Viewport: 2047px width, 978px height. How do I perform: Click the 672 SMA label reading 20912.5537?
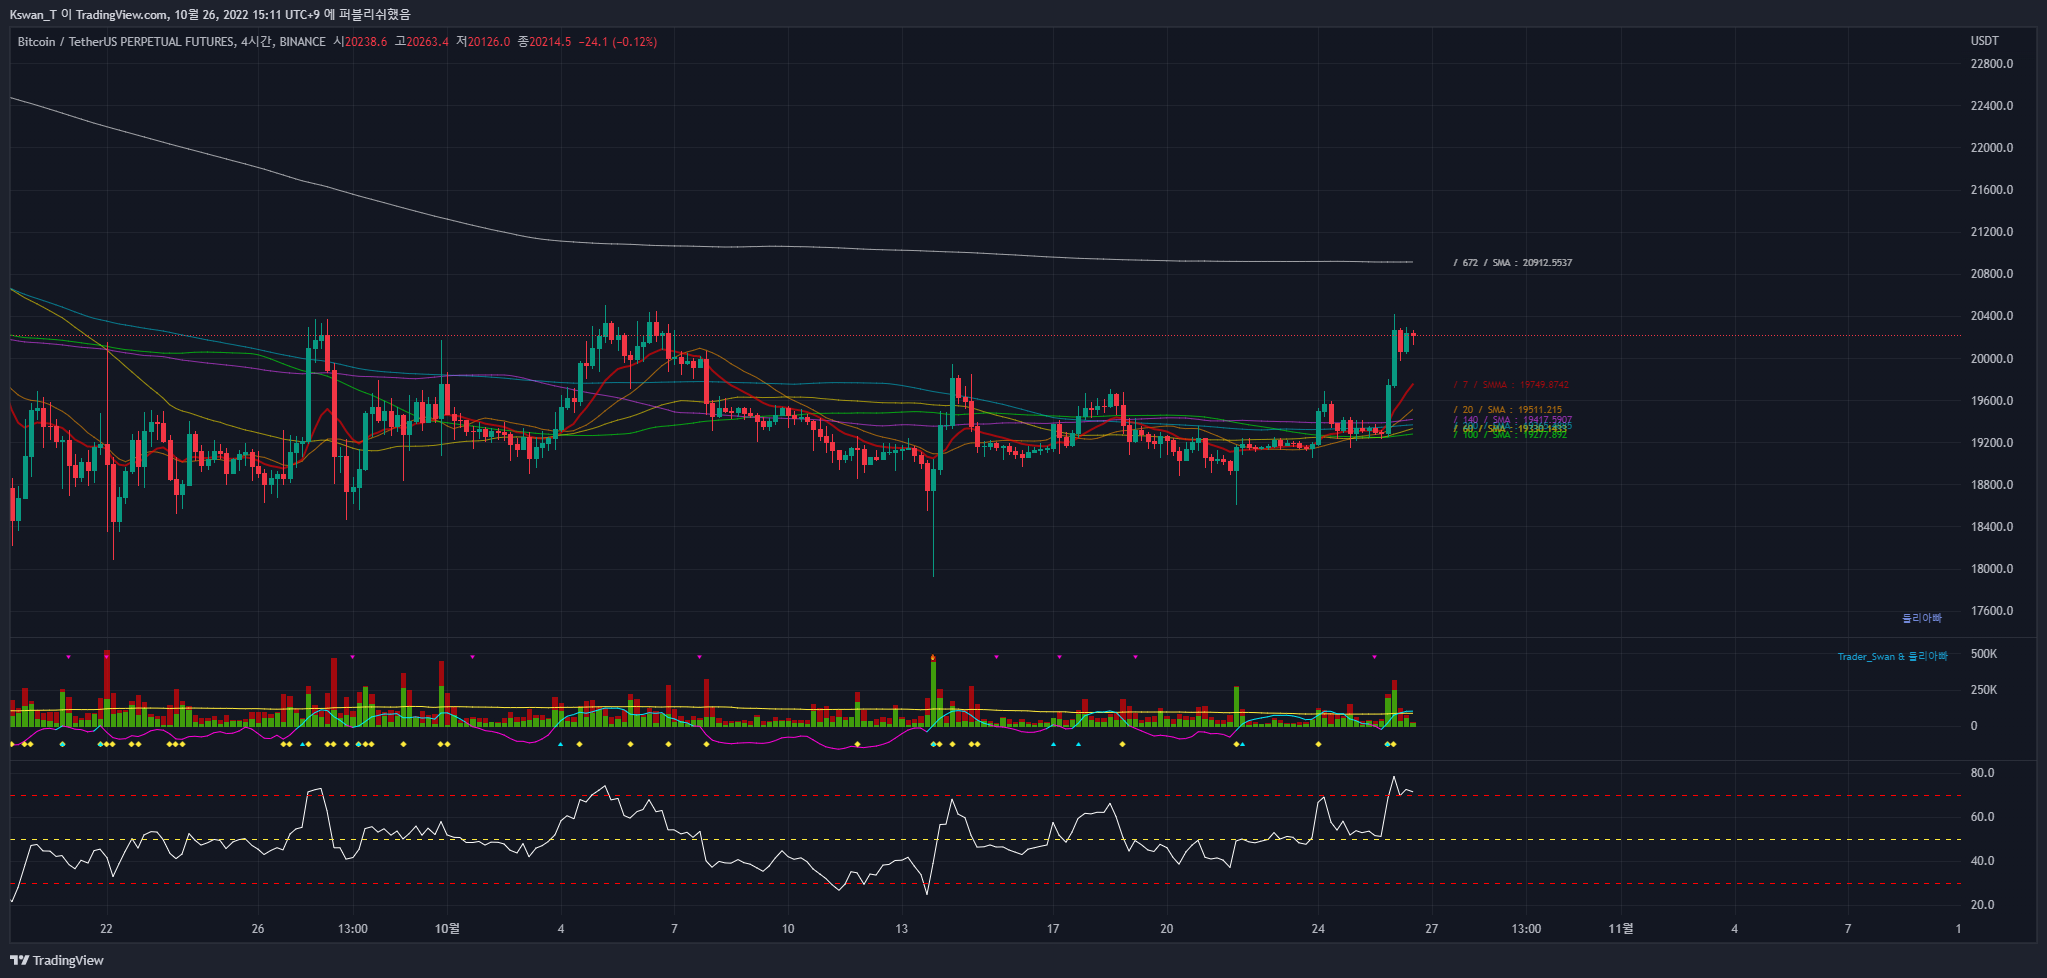[1513, 263]
